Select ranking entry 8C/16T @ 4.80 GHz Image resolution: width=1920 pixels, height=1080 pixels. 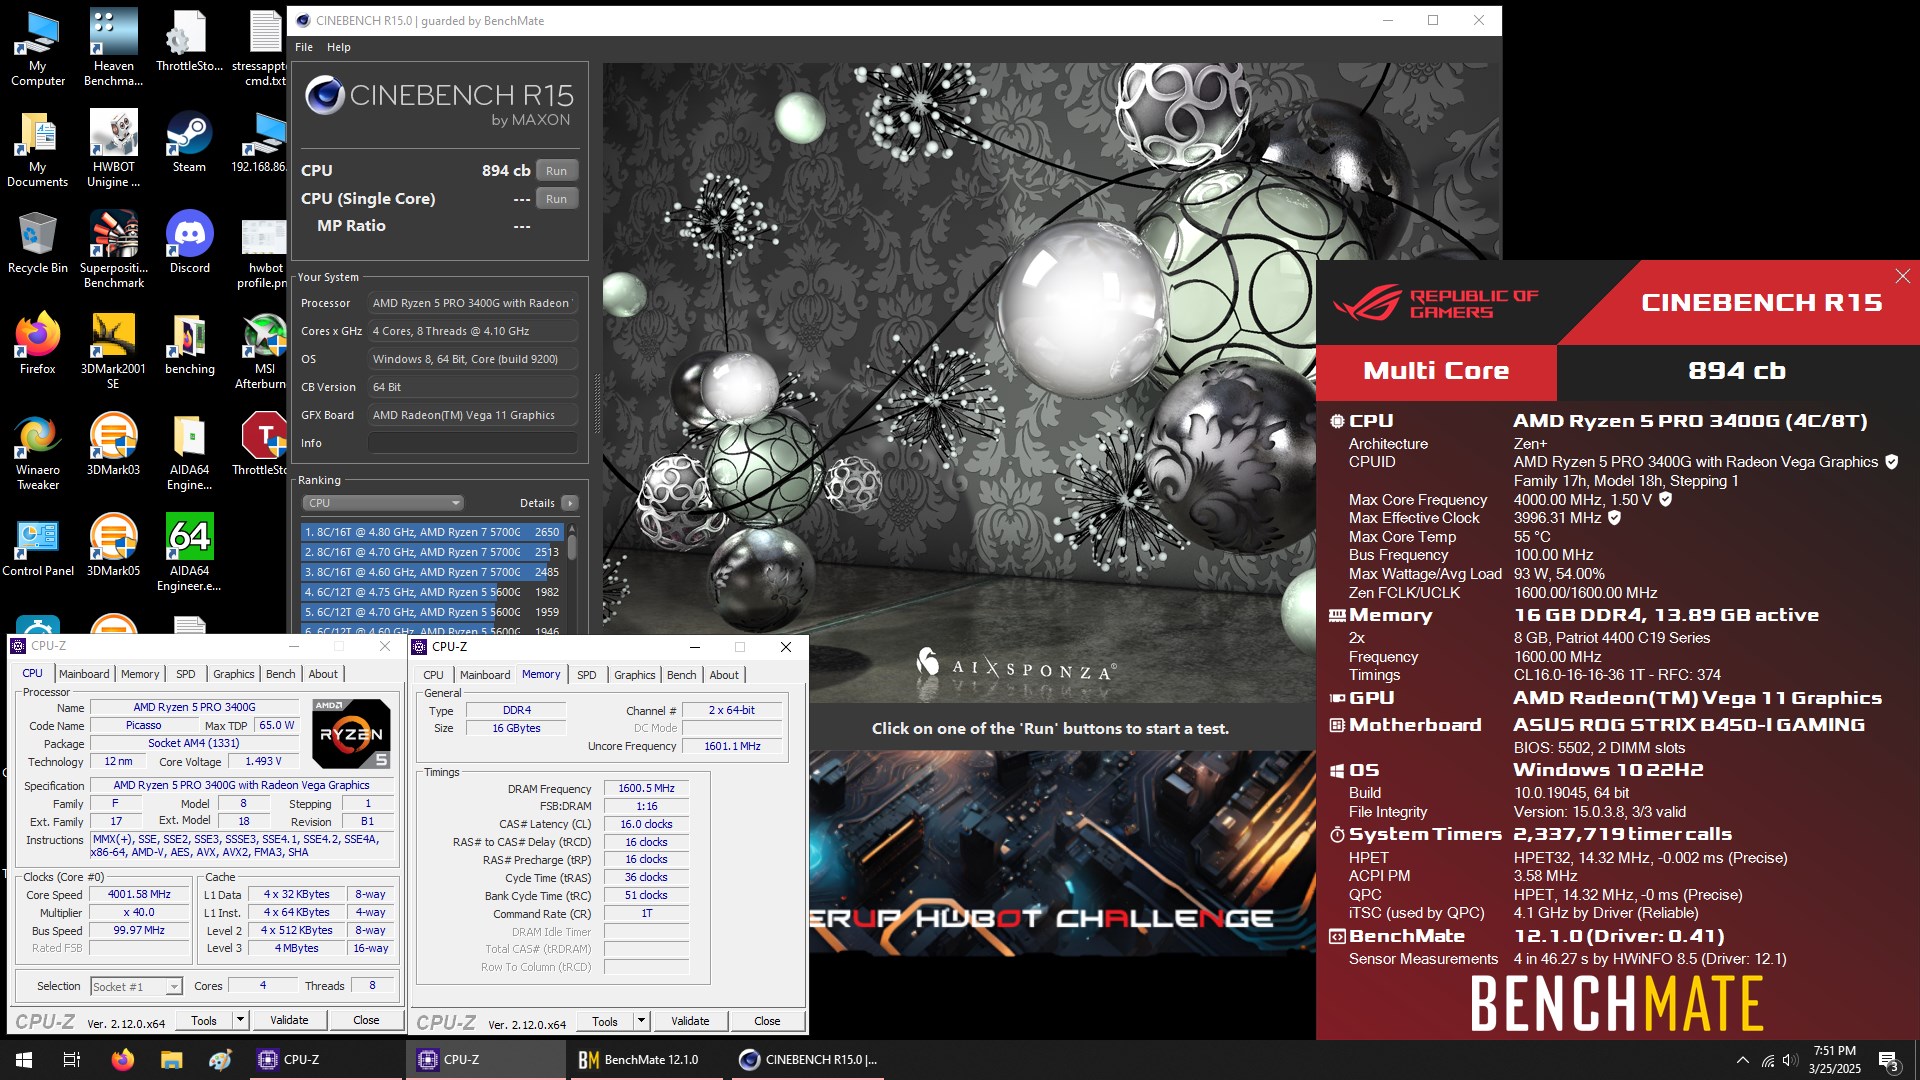433,532
